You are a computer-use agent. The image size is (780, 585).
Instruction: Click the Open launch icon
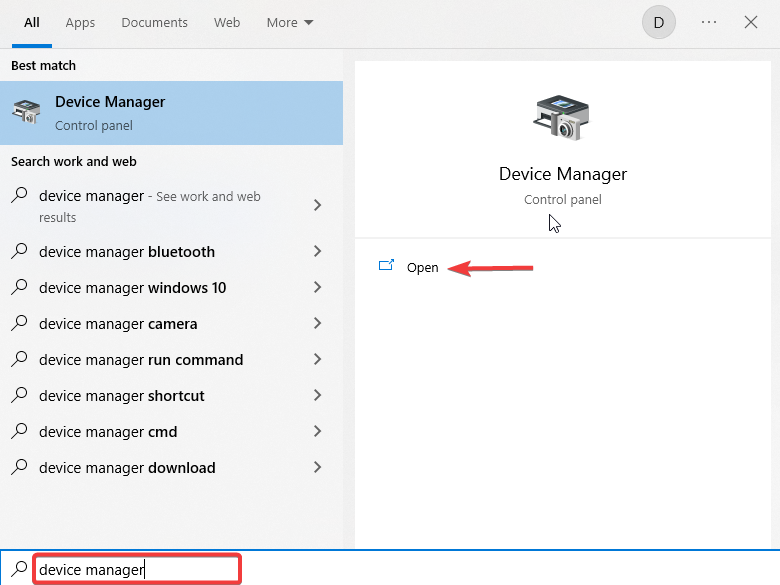386,265
